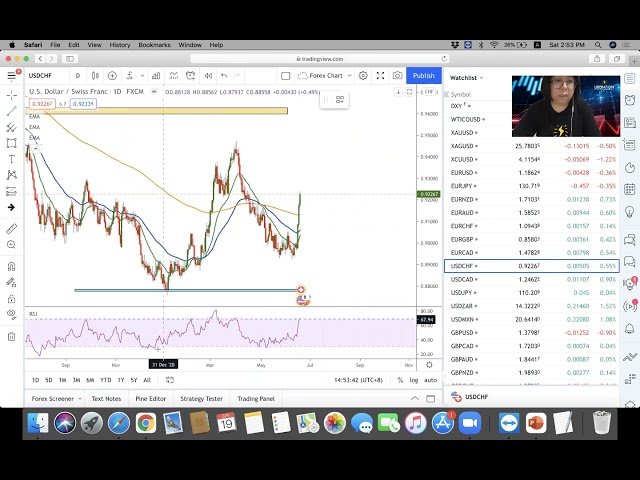
Task: Toggle log scale on price axis
Action: [414, 380]
